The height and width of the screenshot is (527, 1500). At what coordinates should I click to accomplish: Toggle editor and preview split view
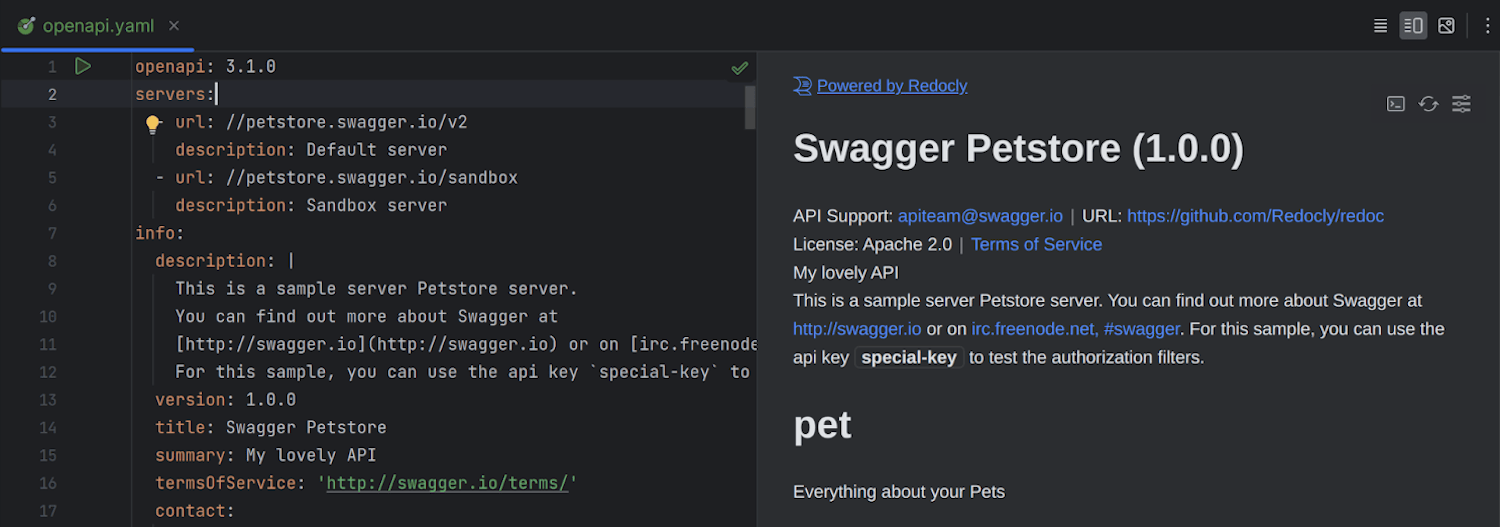click(1413, 26)
